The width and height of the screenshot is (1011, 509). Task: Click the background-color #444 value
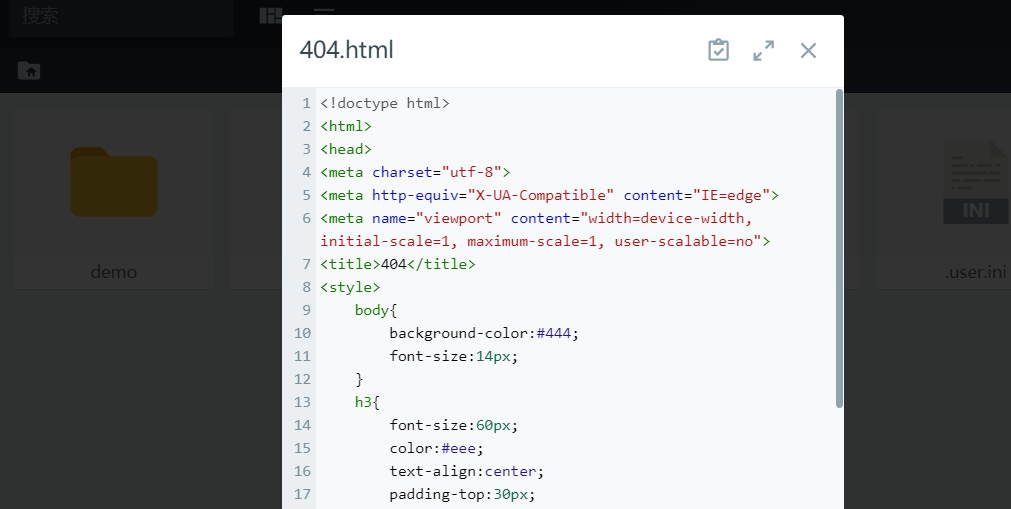(557, 333)
